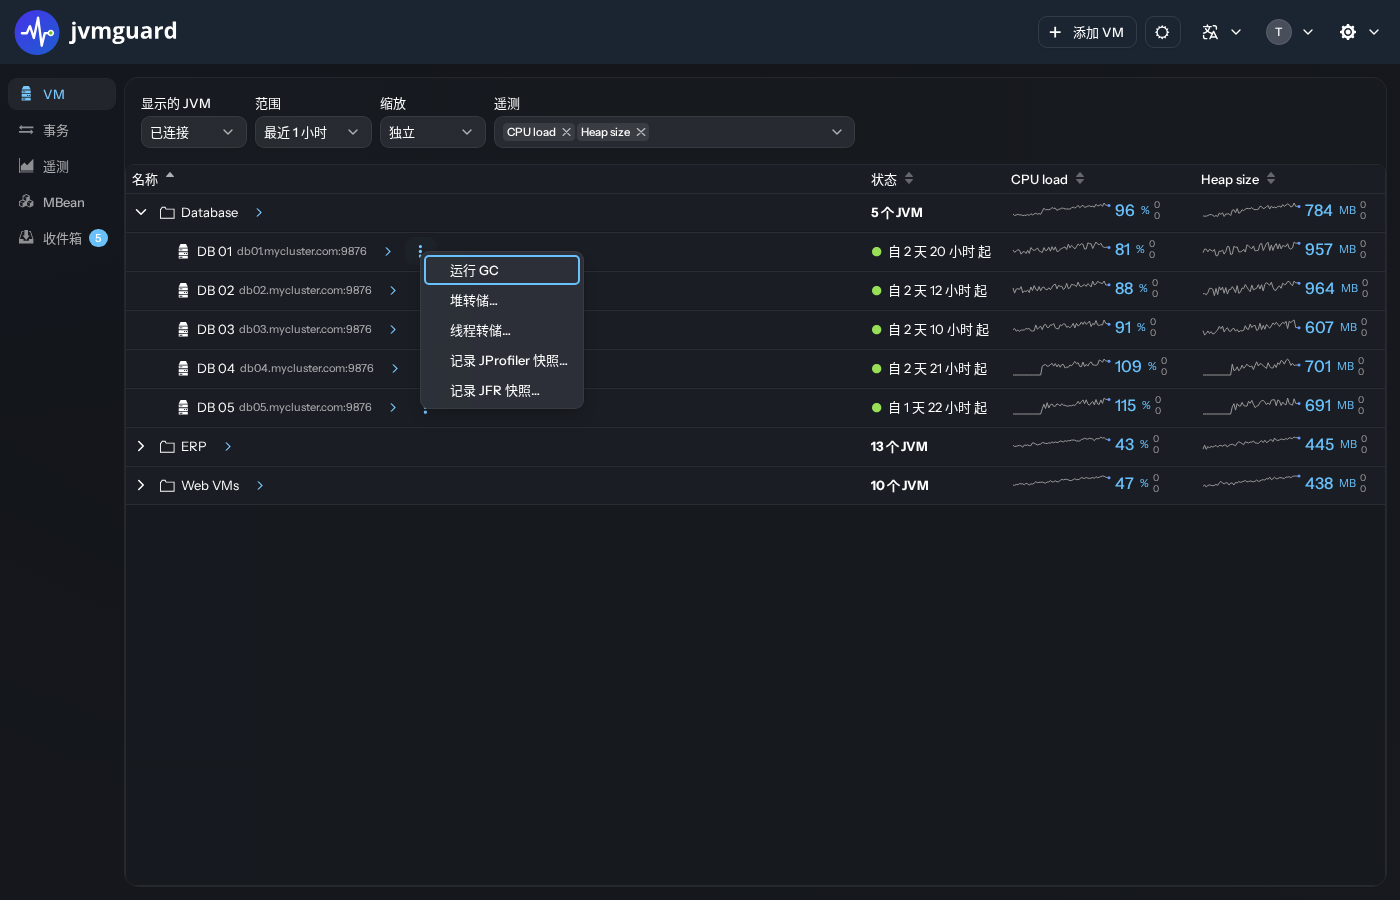The height and width of the screenshot is (900, 1400).
Task: Open the 收件箱 inbox in sidebar
Action: click(x=62, y=238)
